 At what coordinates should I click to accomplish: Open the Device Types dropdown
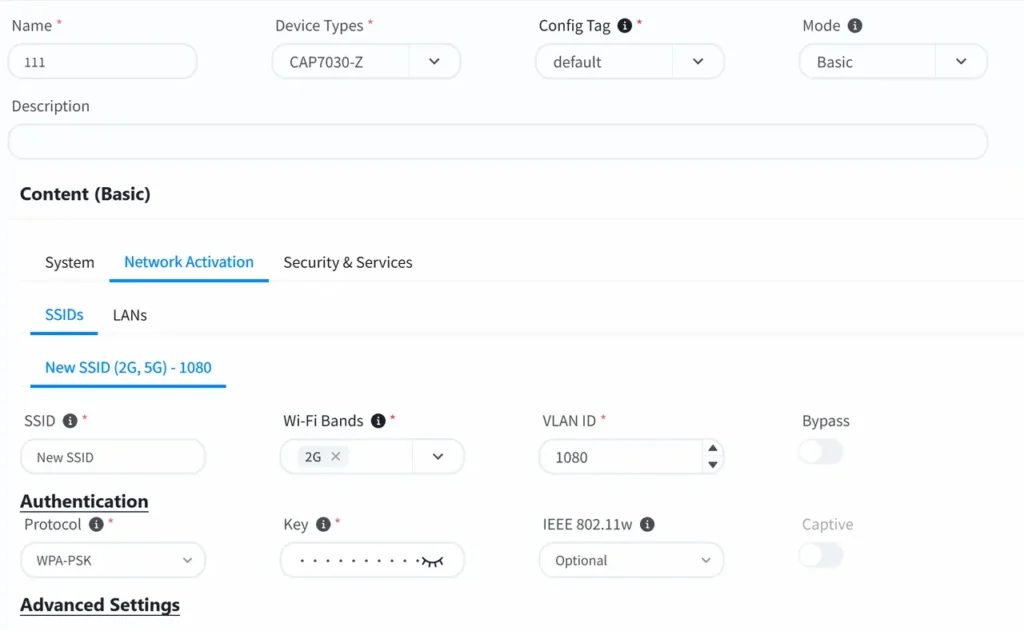tap(434, 61)
